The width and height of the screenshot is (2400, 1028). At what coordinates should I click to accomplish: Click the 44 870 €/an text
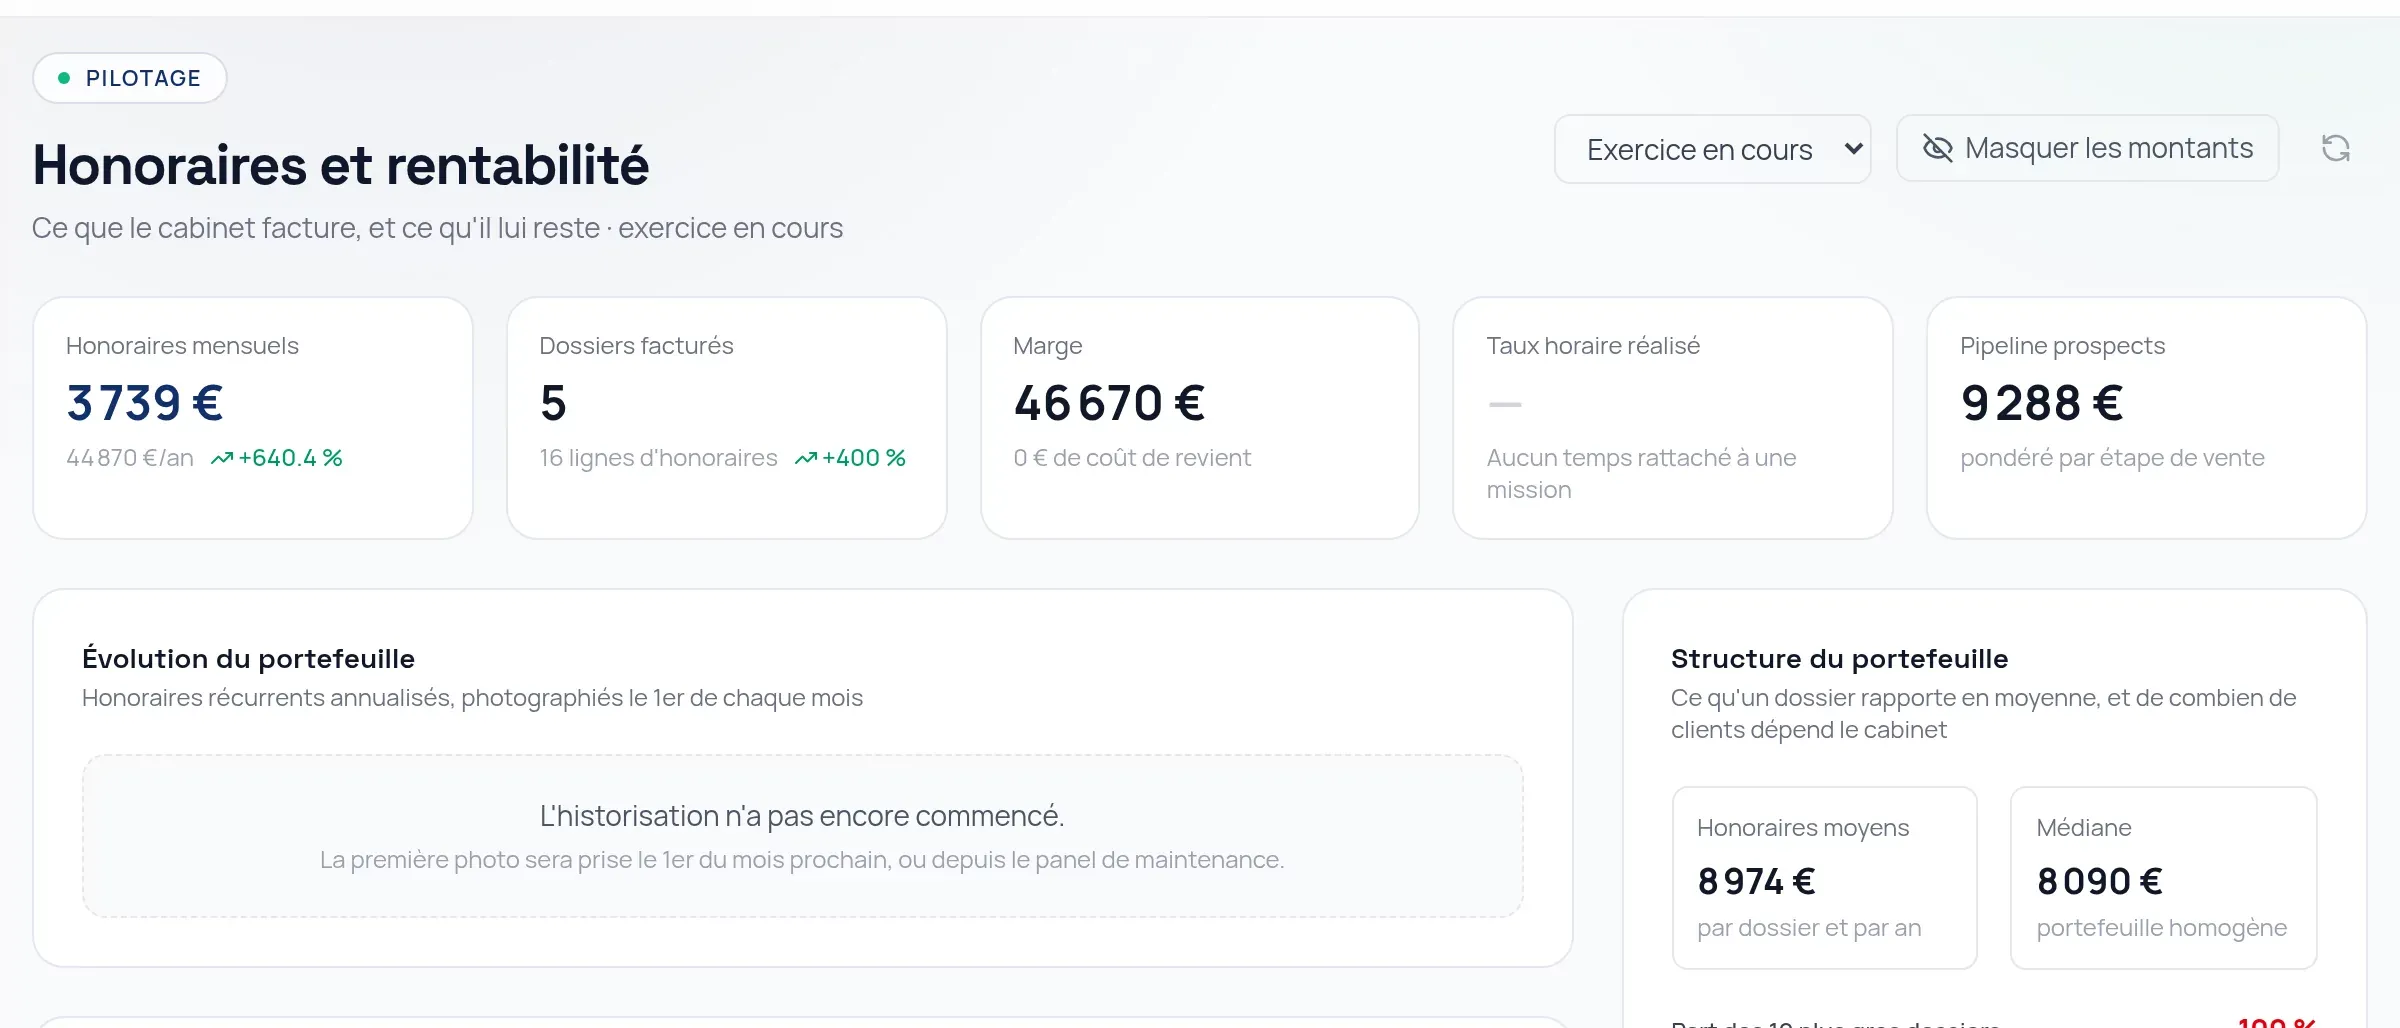click(x=130, y=458)
